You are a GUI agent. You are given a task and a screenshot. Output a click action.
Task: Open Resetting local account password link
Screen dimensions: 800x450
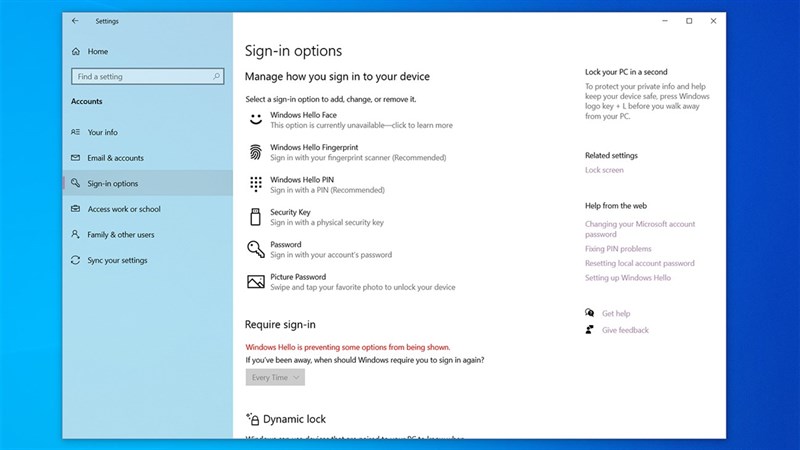pos(639,263)
